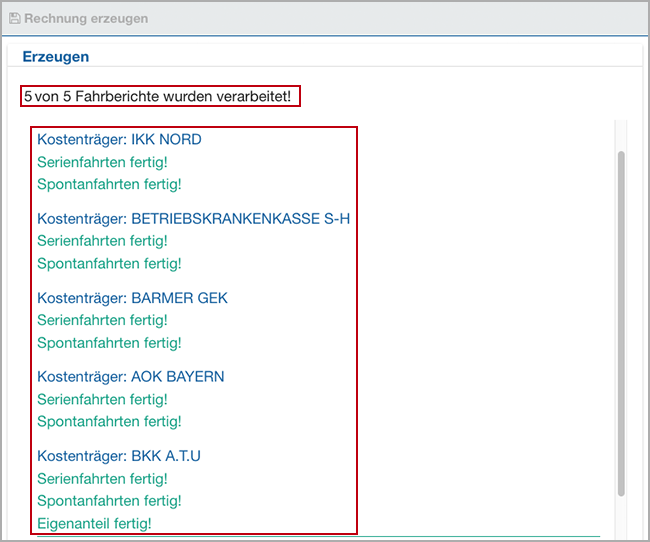Screen dimensions: 650x542
Task: Click the 'Eigenanteil fertig!' line
Action: [94, 523]
